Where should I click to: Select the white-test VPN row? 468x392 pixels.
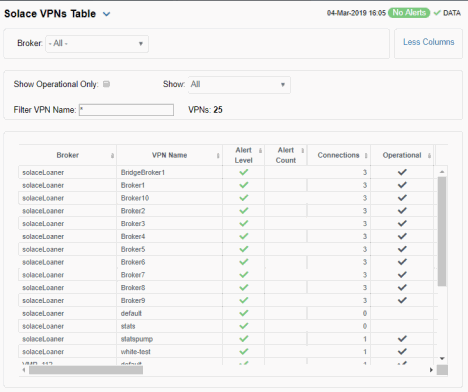coord(226,352)
